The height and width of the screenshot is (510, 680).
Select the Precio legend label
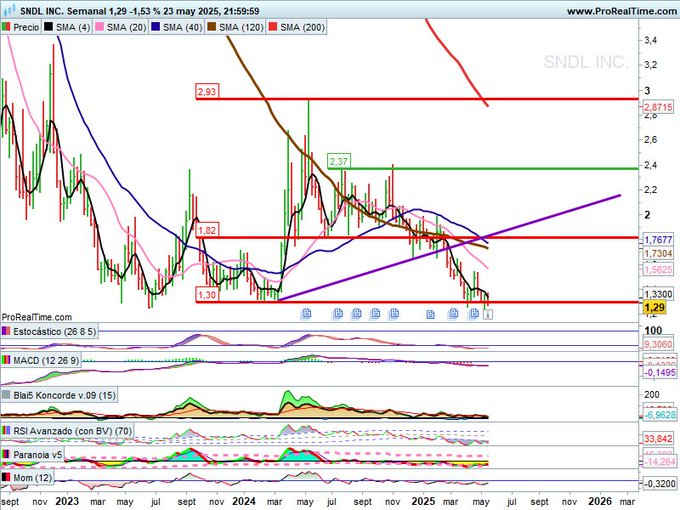click(x=26, y=27)
